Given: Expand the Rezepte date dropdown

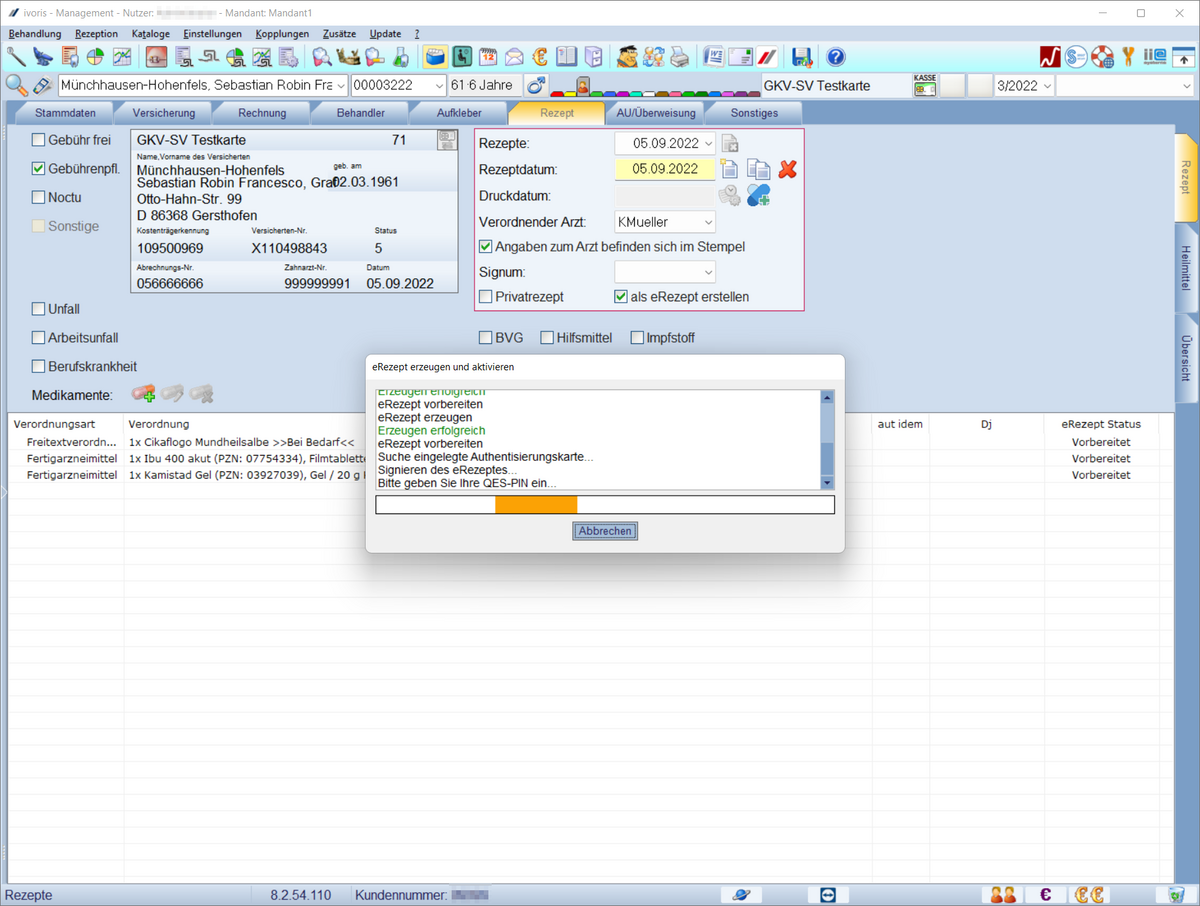Looking at the screenshot, I should (x=709, y=143).
